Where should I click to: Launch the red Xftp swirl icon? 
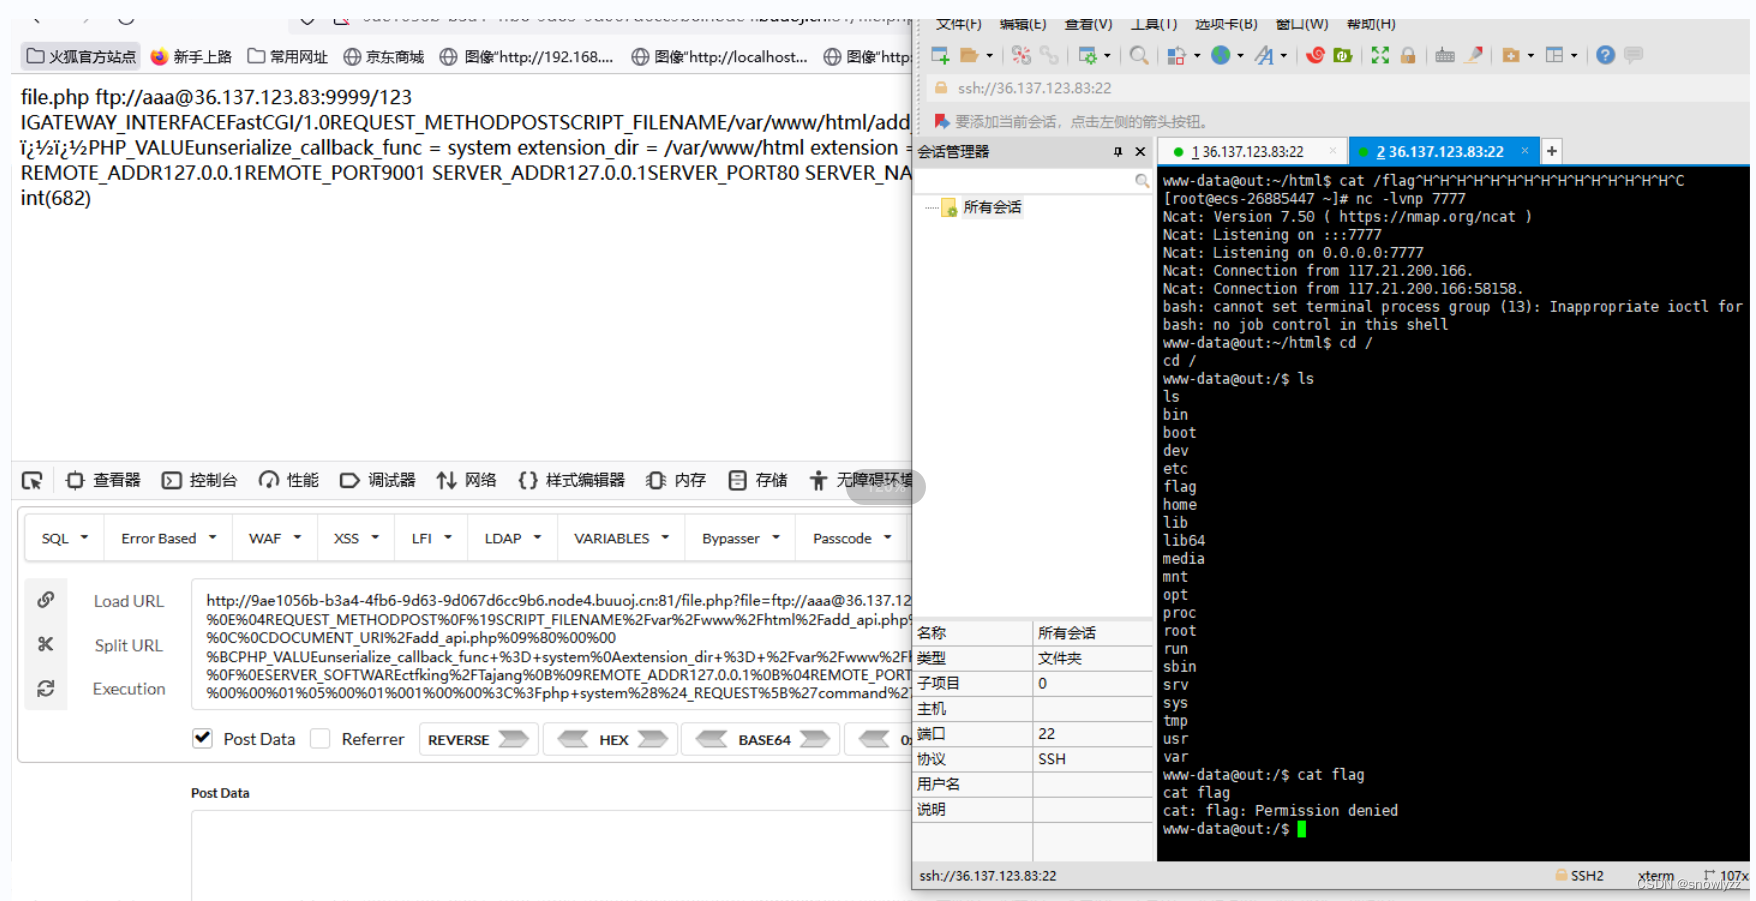pyautogui.click(x=1315, y=55)
